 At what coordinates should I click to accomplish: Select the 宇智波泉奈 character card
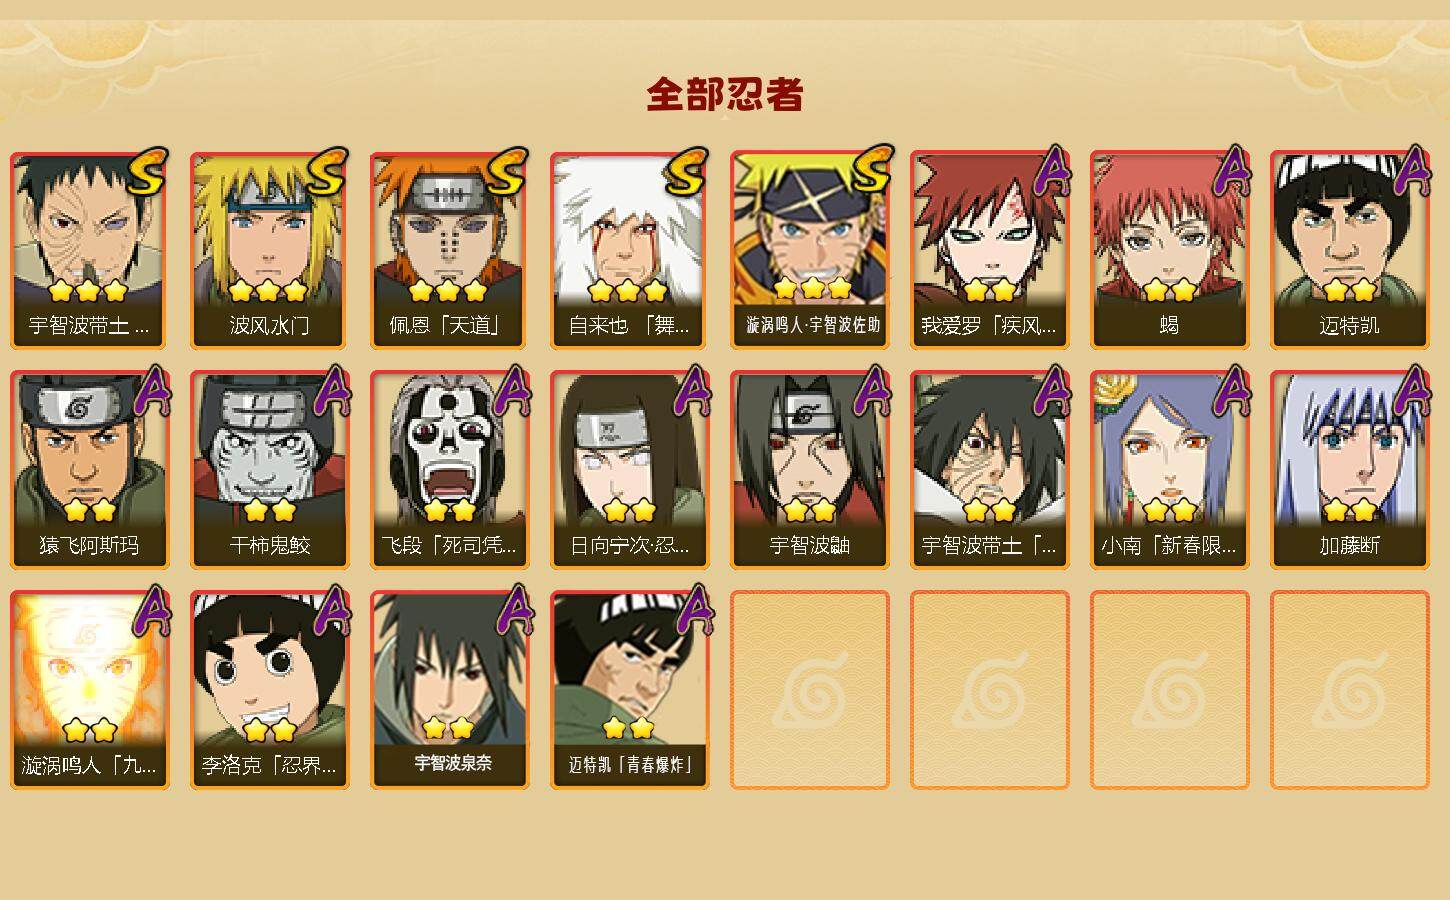pos(449,690)
